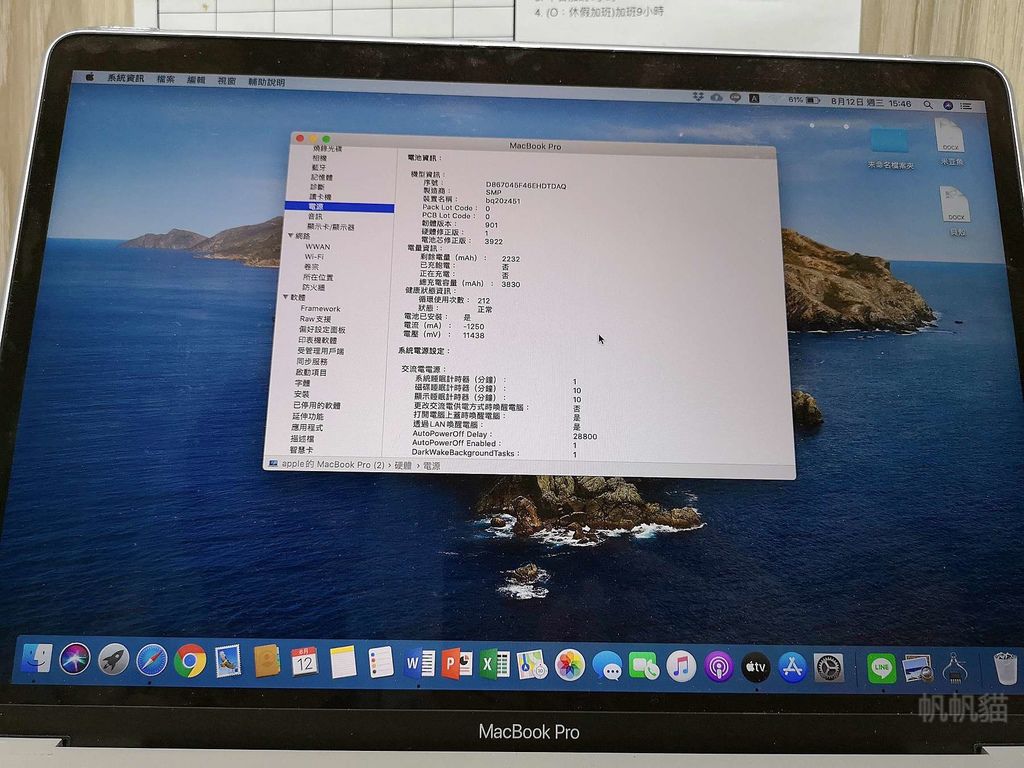Image resolution: width=1024 pixels, height=768 pixels.
Task: Open Safari from the Dock
Action: (x=152, y=661)
